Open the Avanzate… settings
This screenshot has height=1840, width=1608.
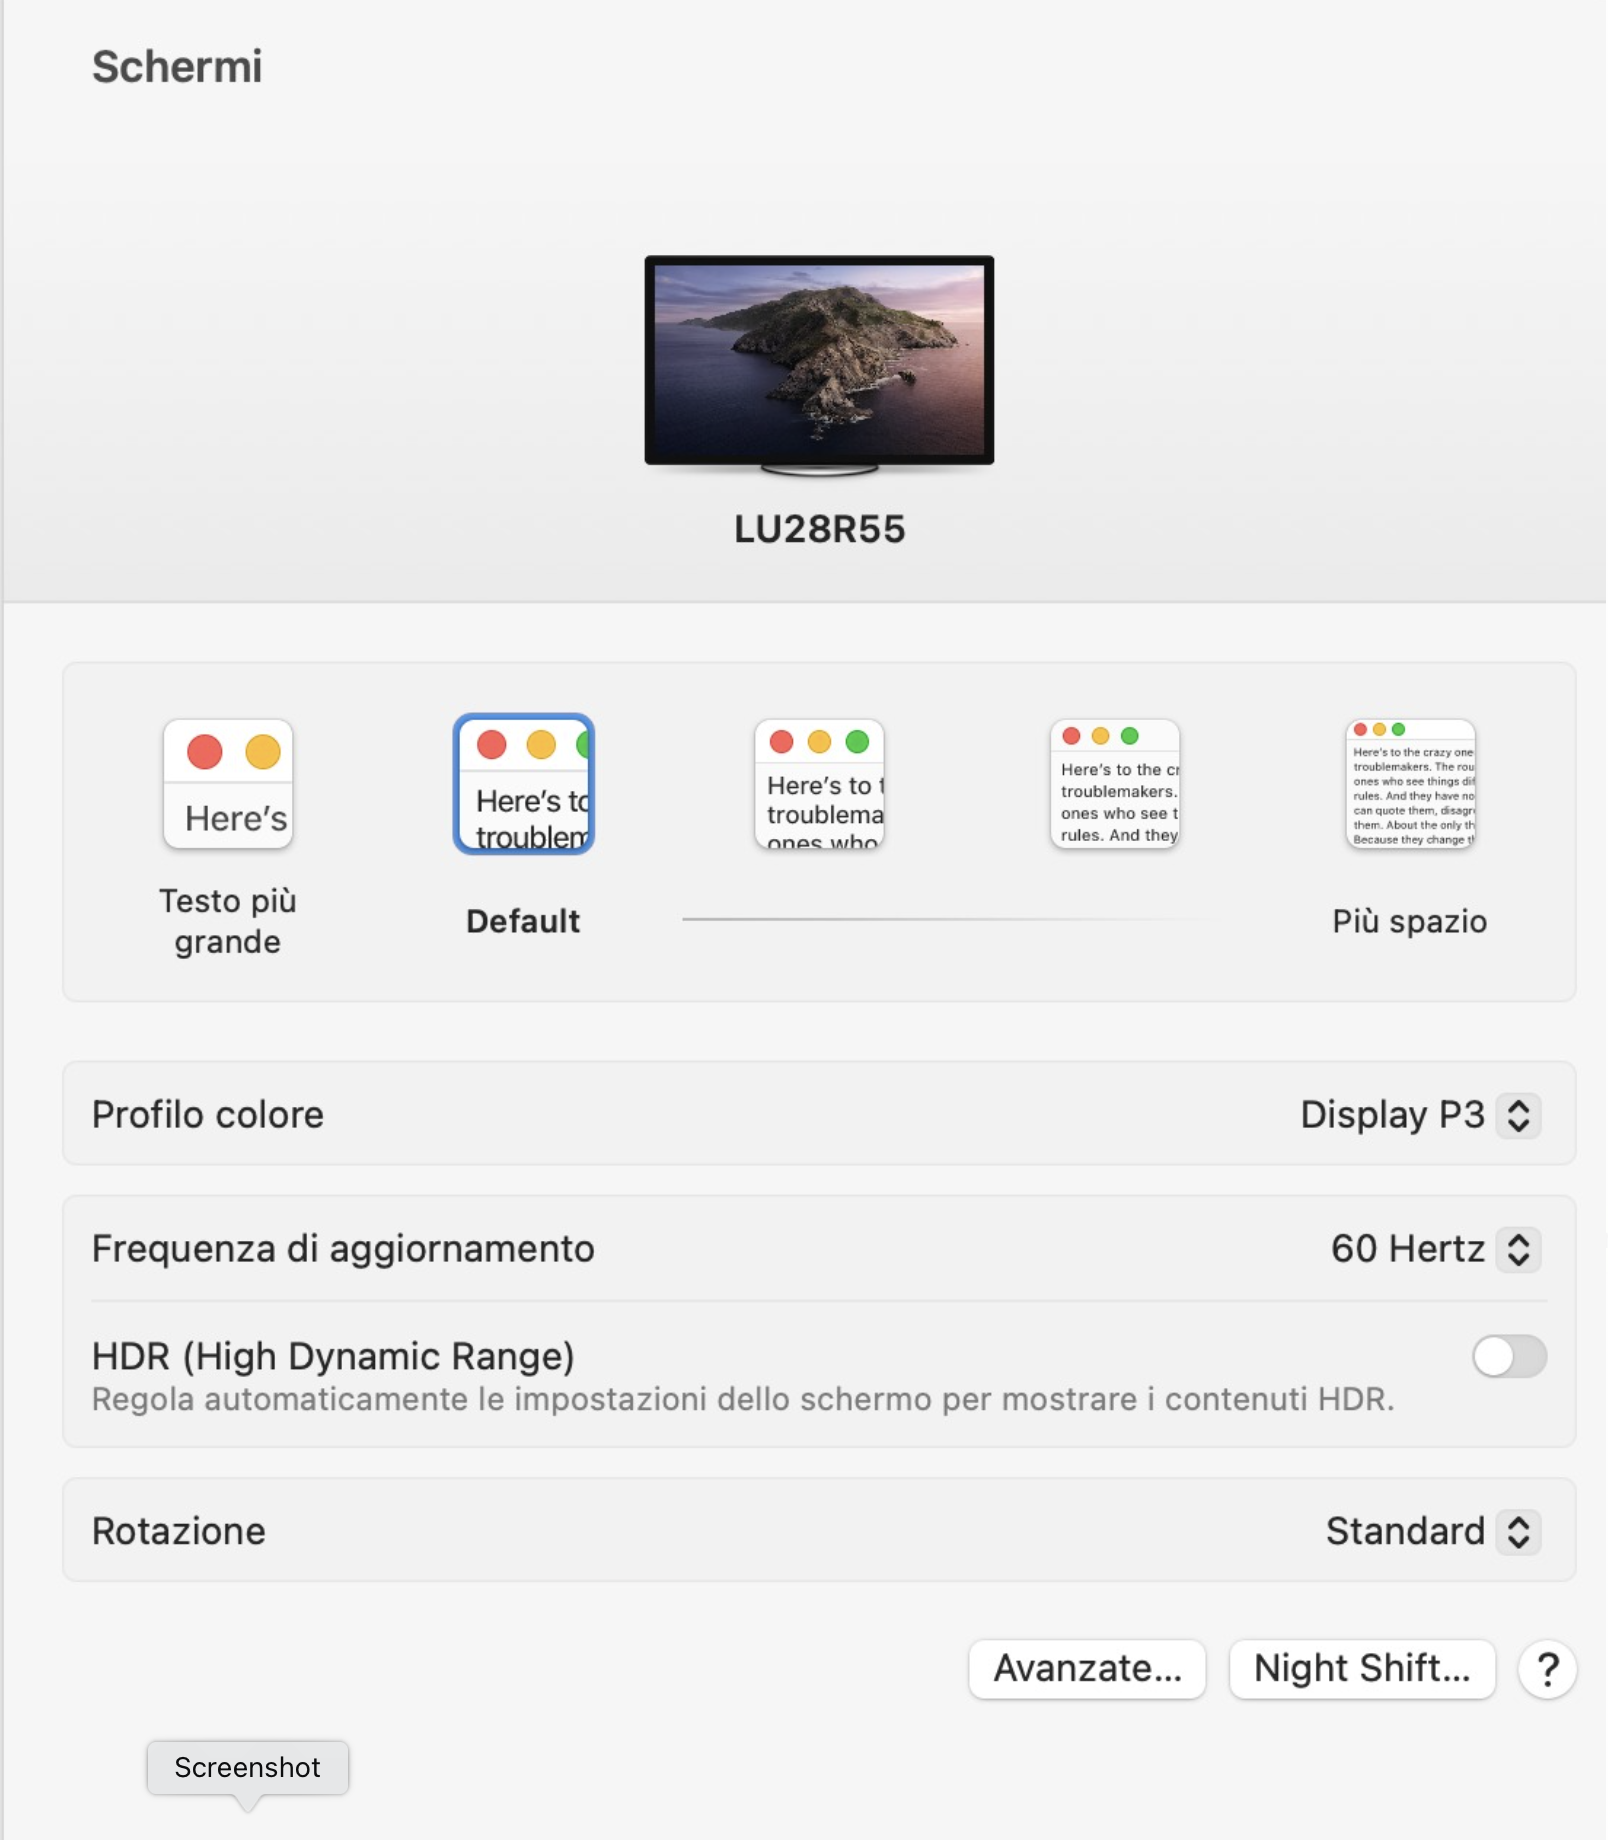point(1087,1669)
